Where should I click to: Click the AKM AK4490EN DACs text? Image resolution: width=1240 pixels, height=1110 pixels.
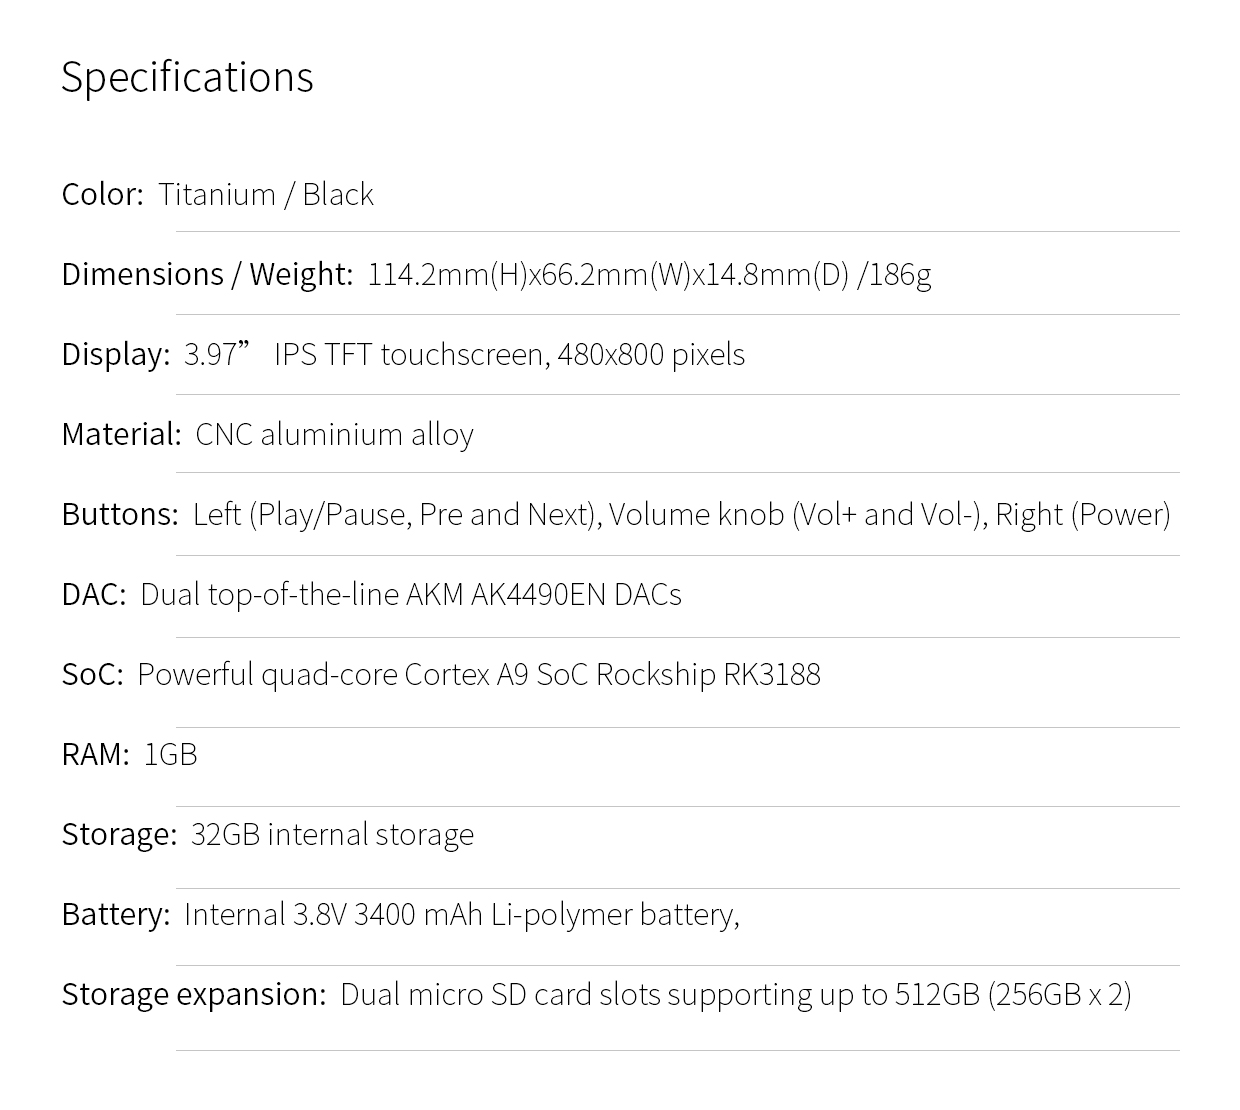click(543, 594)
